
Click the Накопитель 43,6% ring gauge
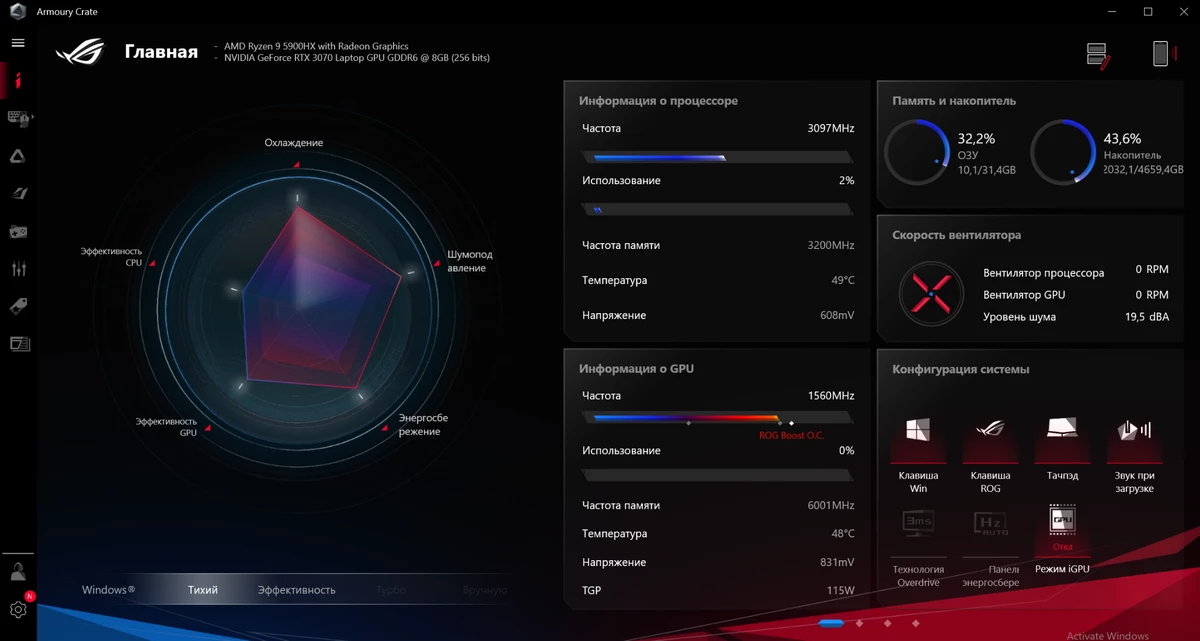click(x=1063, y=153)
